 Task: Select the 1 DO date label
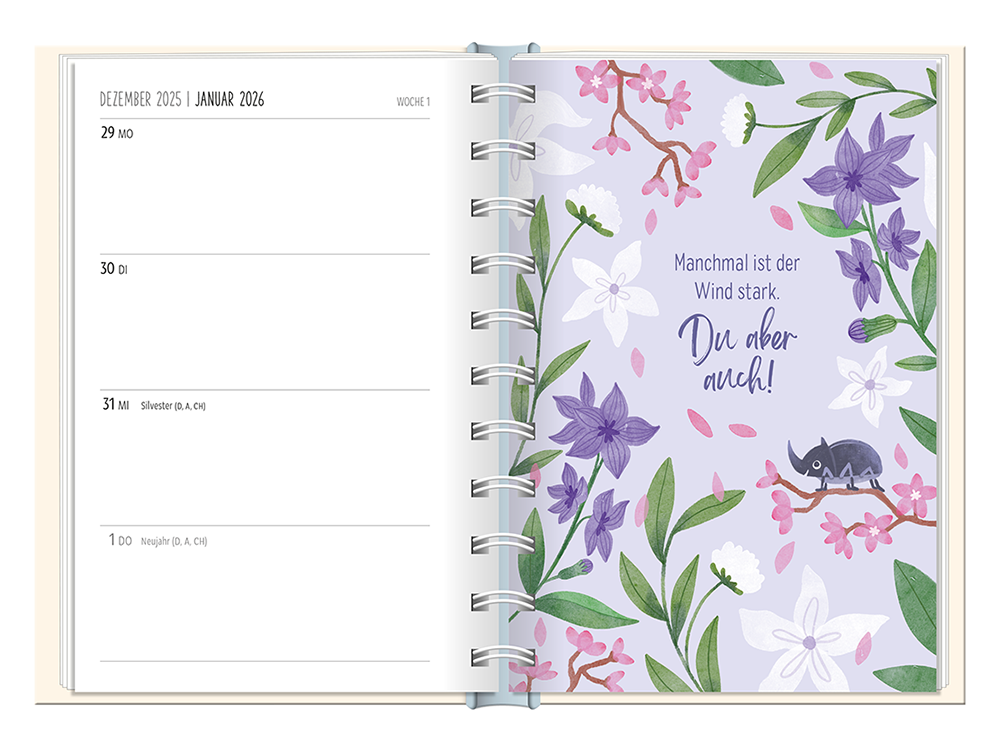119,541
